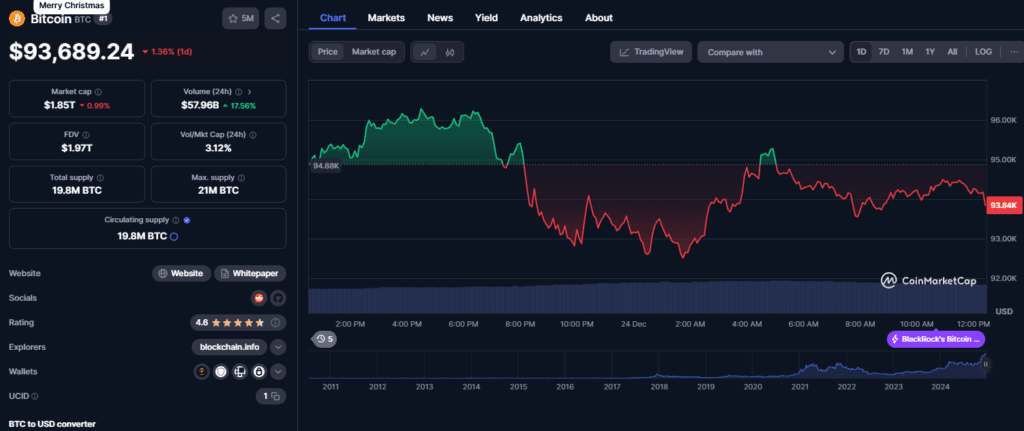Image resolution: width=1024 pixels, height=431 pixels.
Task: Click the $93,689.24 price text
Action: 72,52
